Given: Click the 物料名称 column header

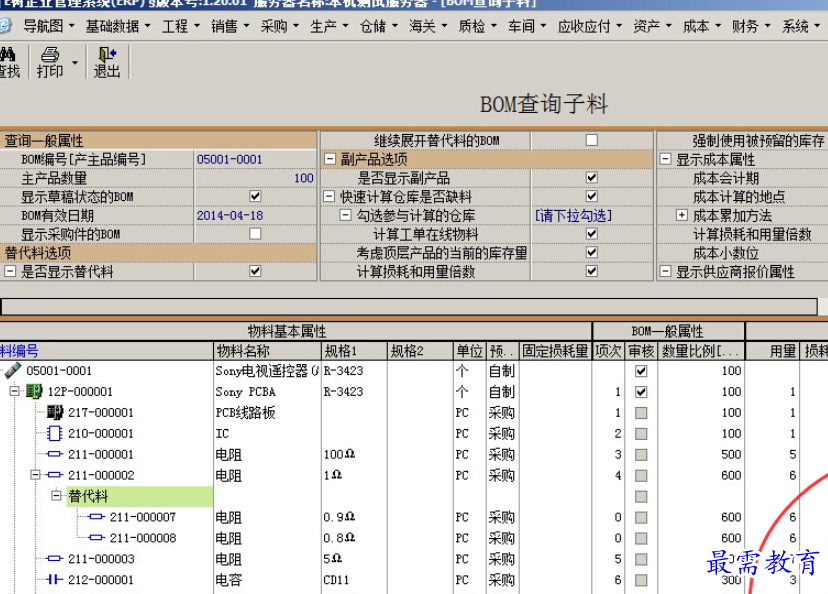Looking at the screenshot, I should [x=267, y=351].
